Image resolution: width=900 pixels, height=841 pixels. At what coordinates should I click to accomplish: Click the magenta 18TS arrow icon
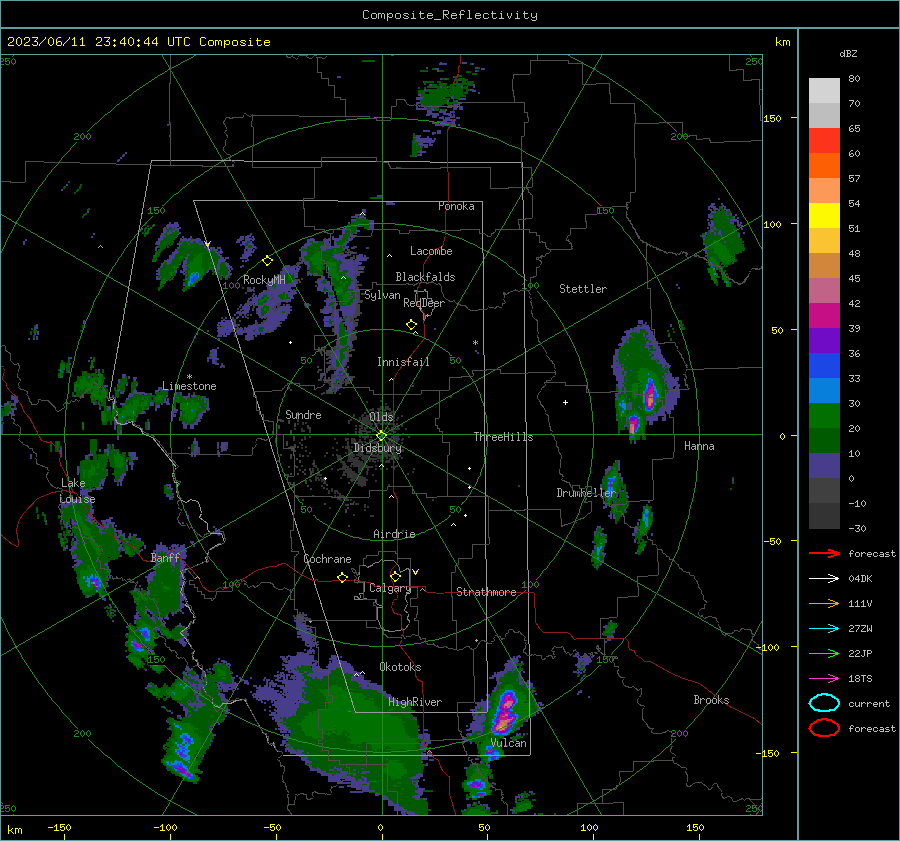coord(824,679)
